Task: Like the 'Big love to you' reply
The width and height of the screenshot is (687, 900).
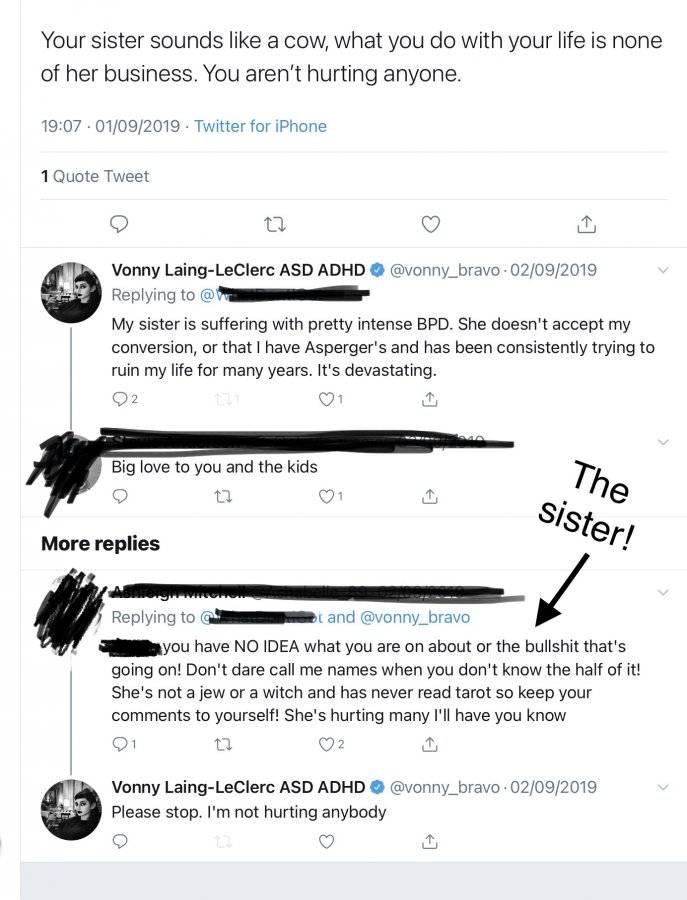Action: pyautogui.click(x=331, y=496)
